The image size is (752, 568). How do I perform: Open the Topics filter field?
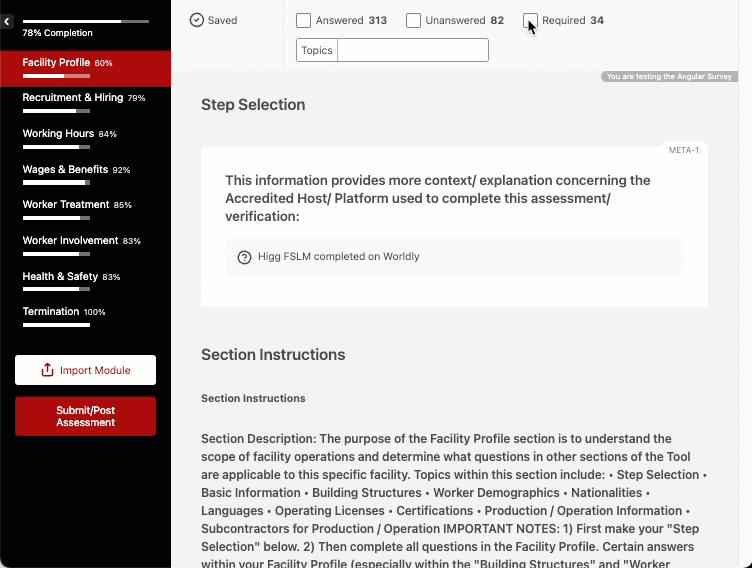click(392, 50)
